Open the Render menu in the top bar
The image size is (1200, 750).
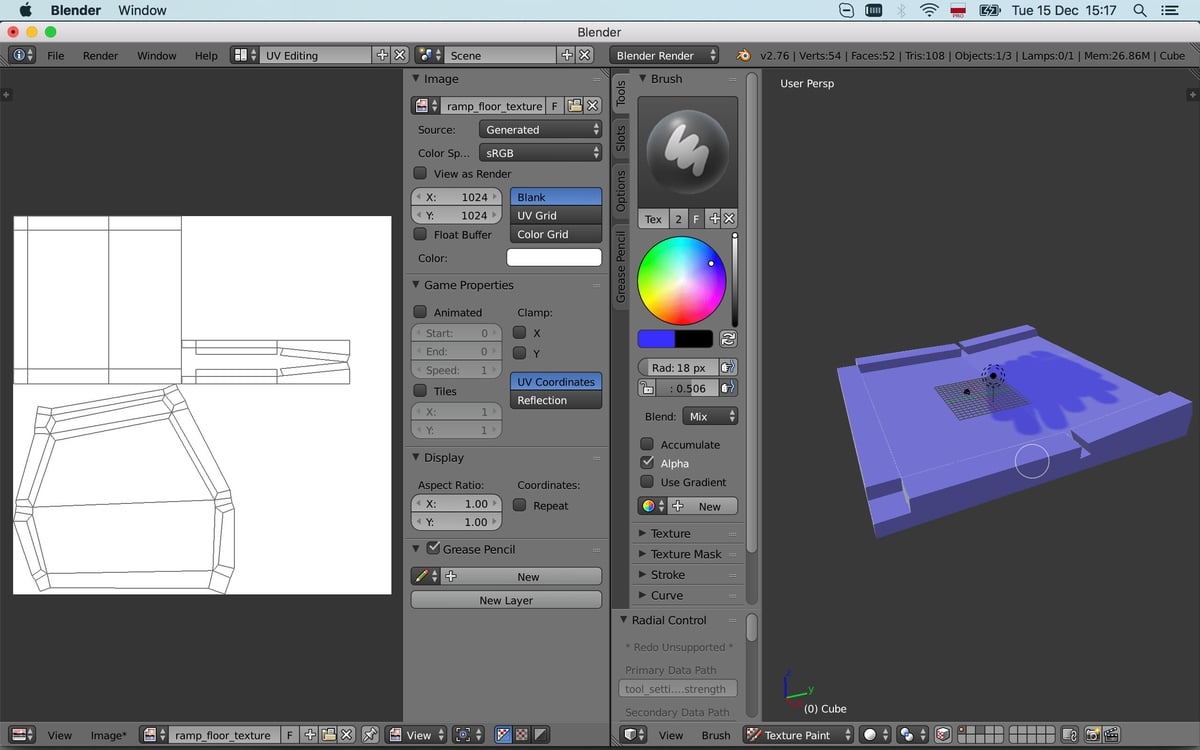tap(100, 56)
